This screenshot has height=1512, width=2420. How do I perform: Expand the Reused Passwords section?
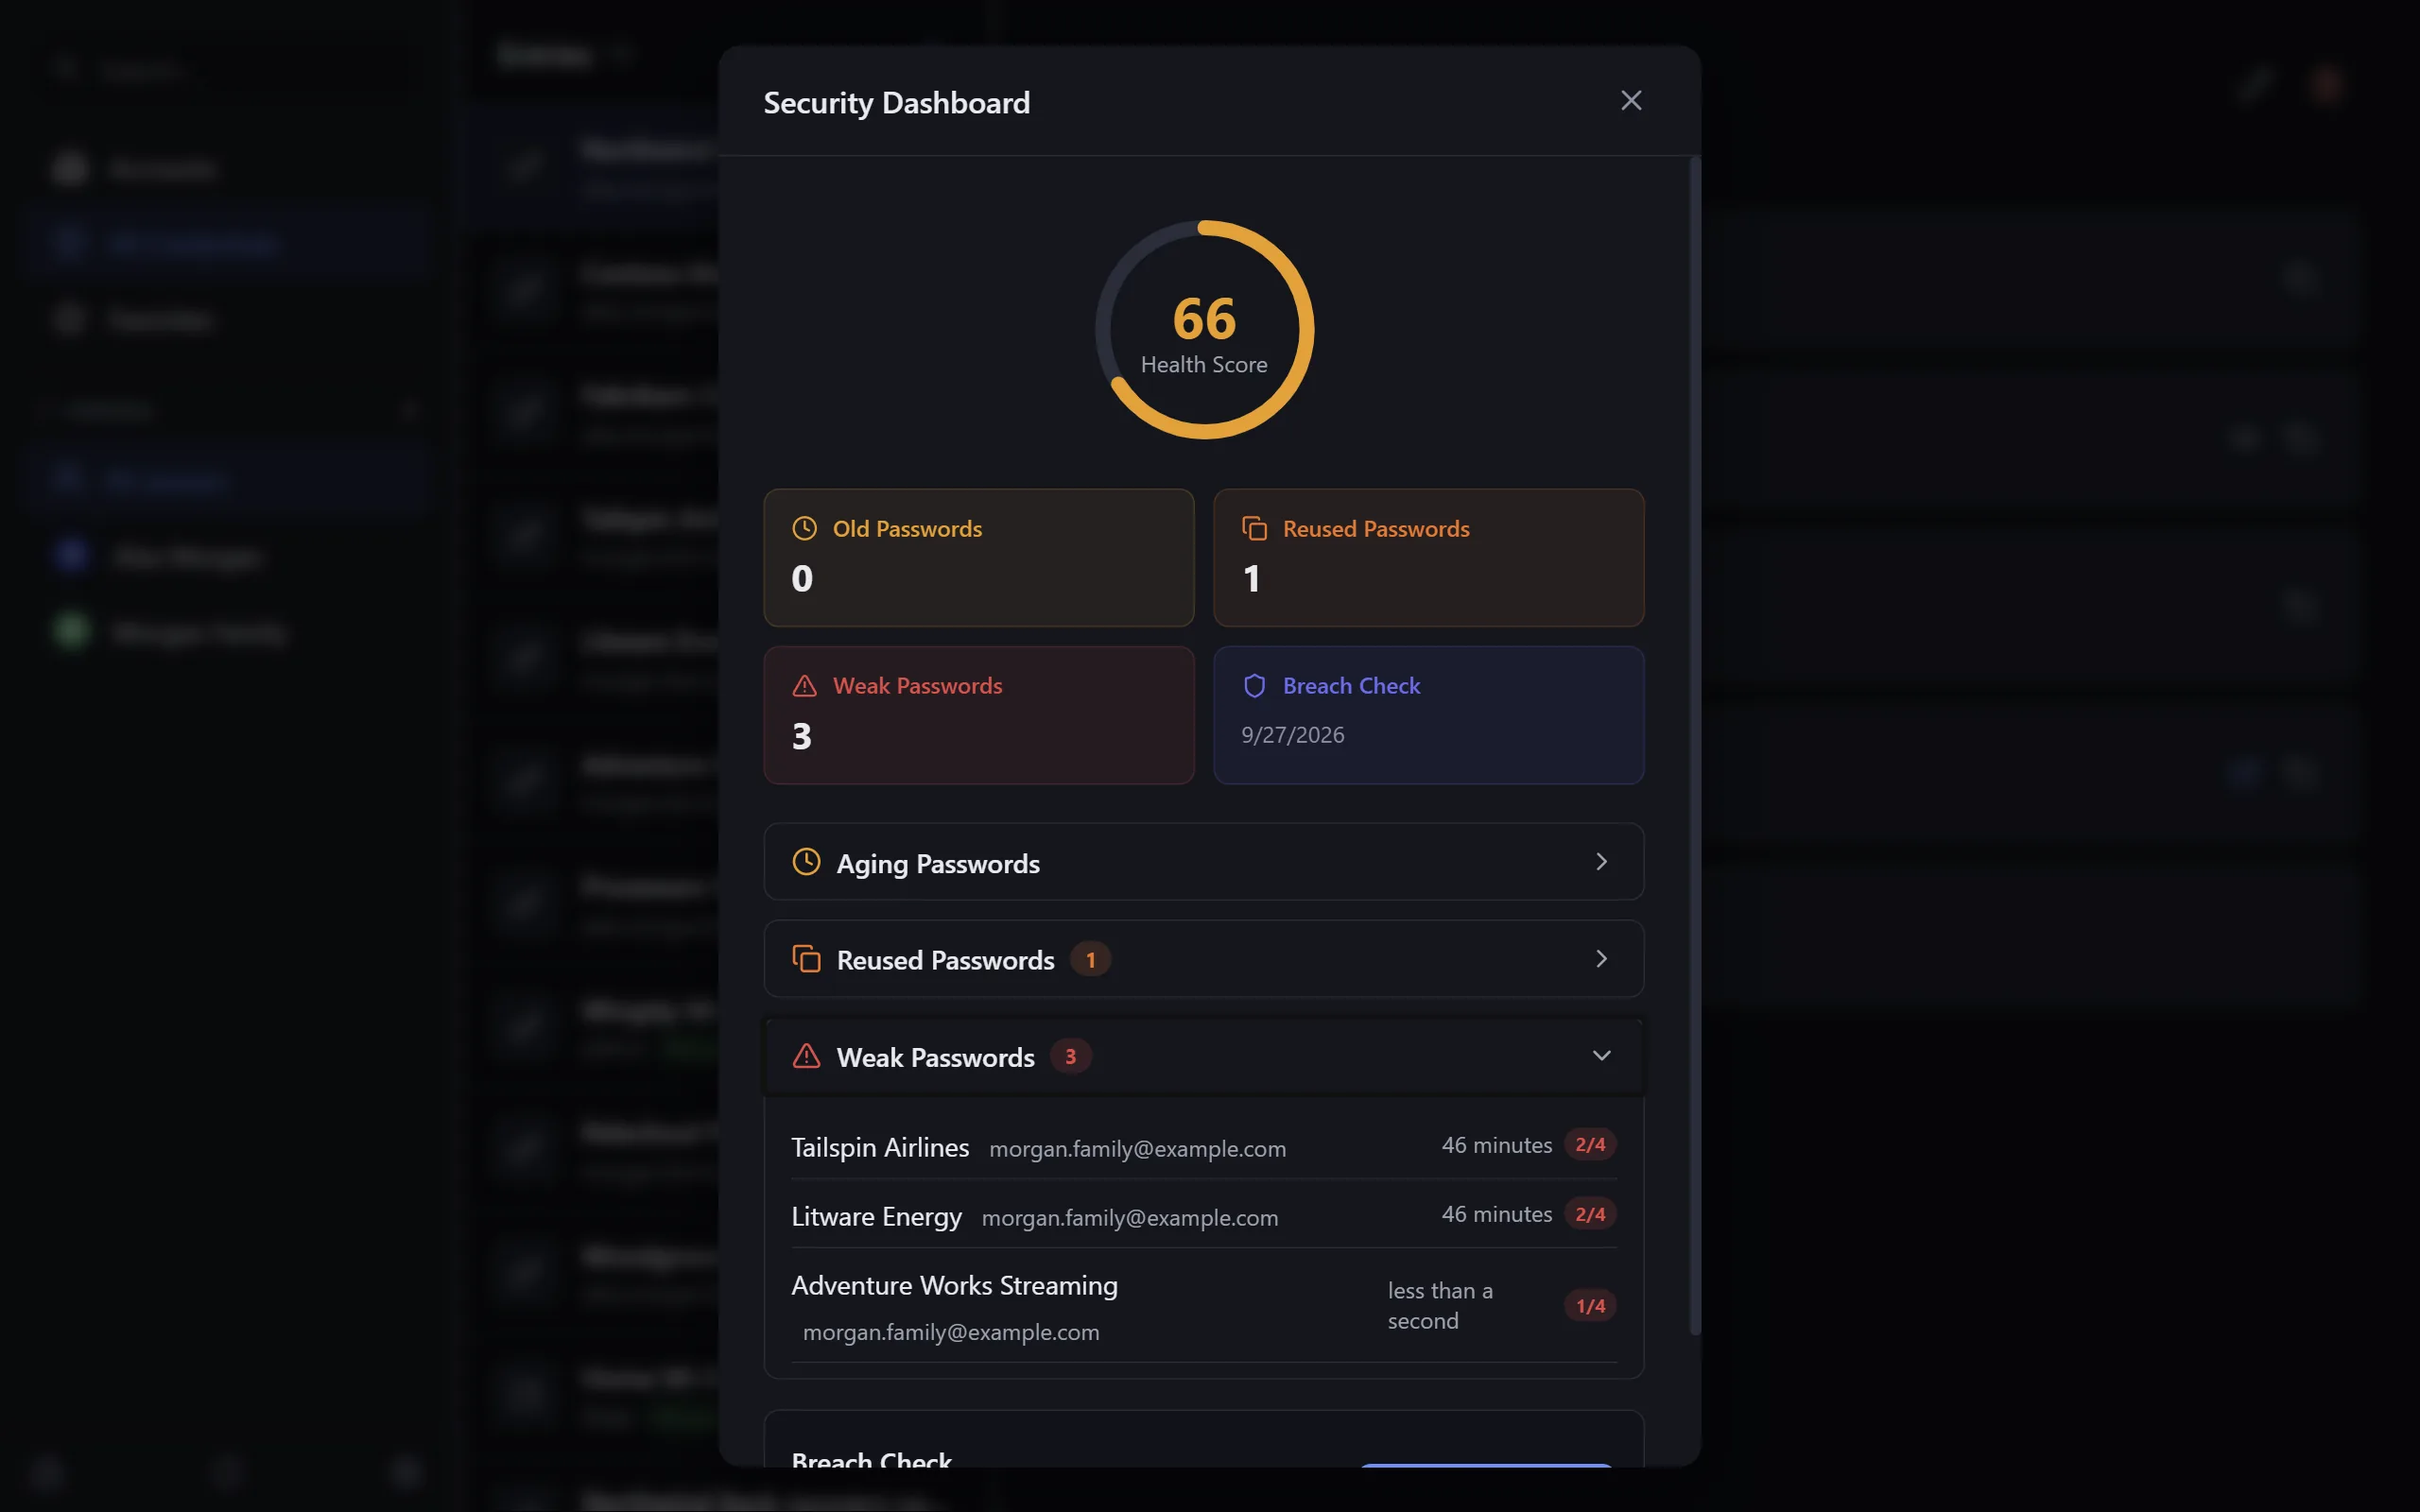pos(1204,959)
